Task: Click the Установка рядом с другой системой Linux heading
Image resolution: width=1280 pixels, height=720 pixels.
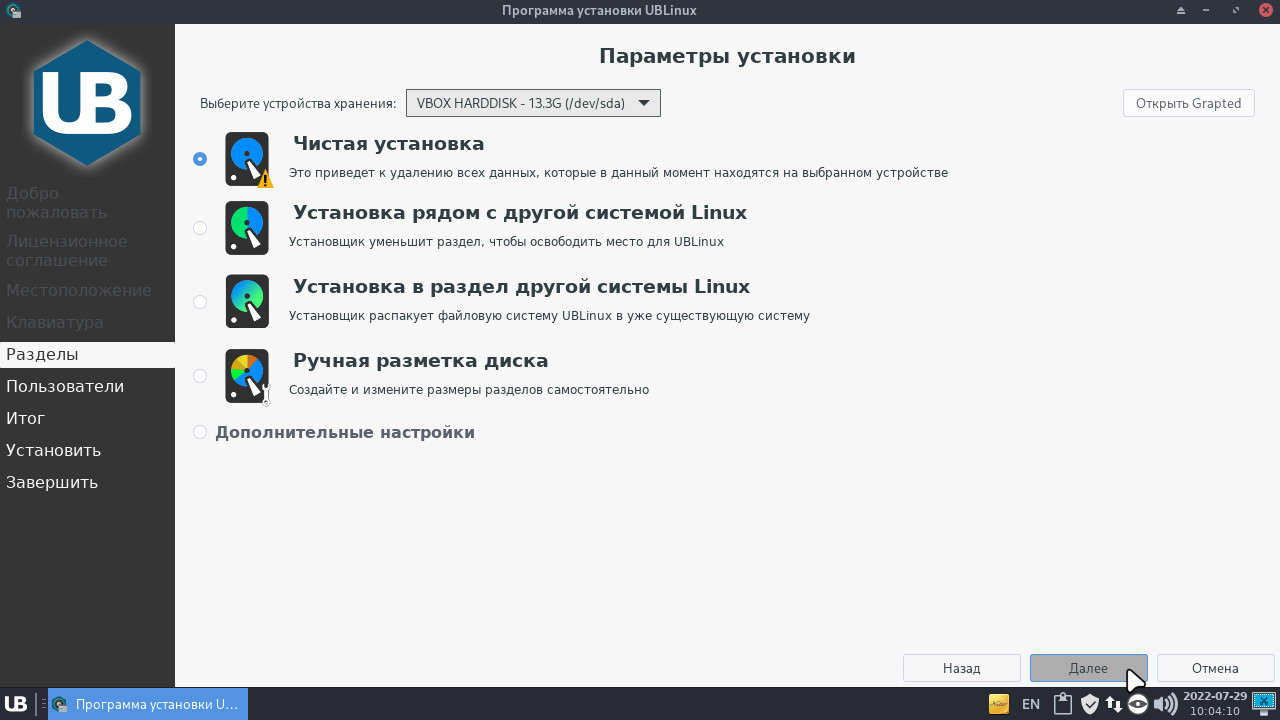Action: [x=520, y=213]
